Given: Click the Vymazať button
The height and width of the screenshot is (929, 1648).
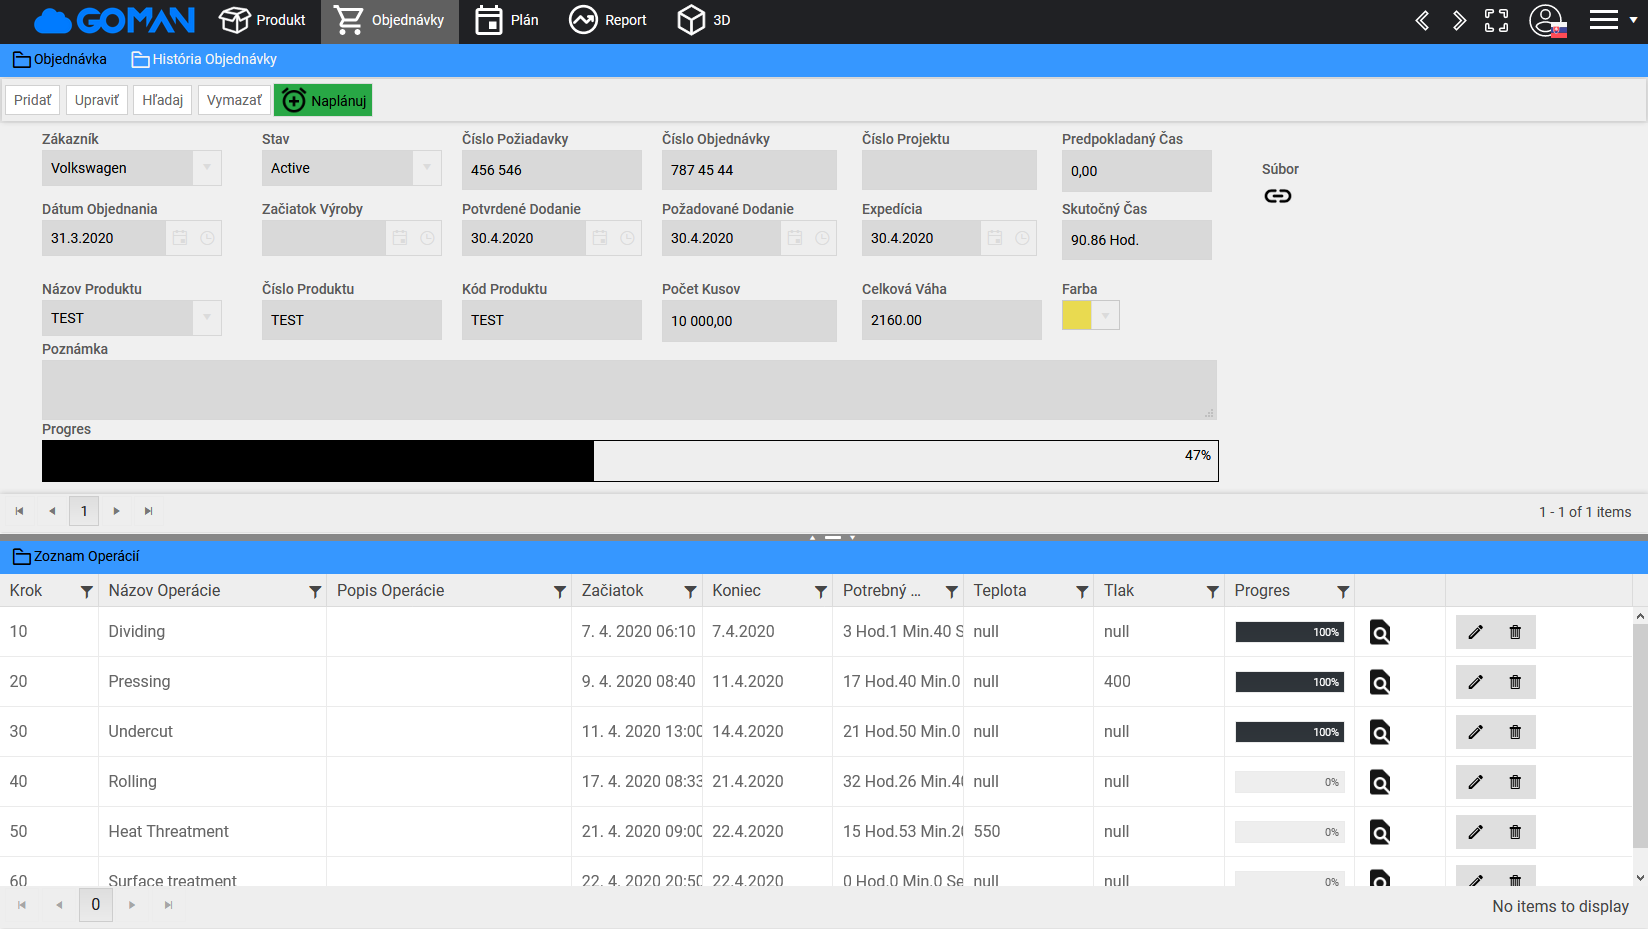Looking at the screenshot, I should pyautogui.click(x=234, y=100).
